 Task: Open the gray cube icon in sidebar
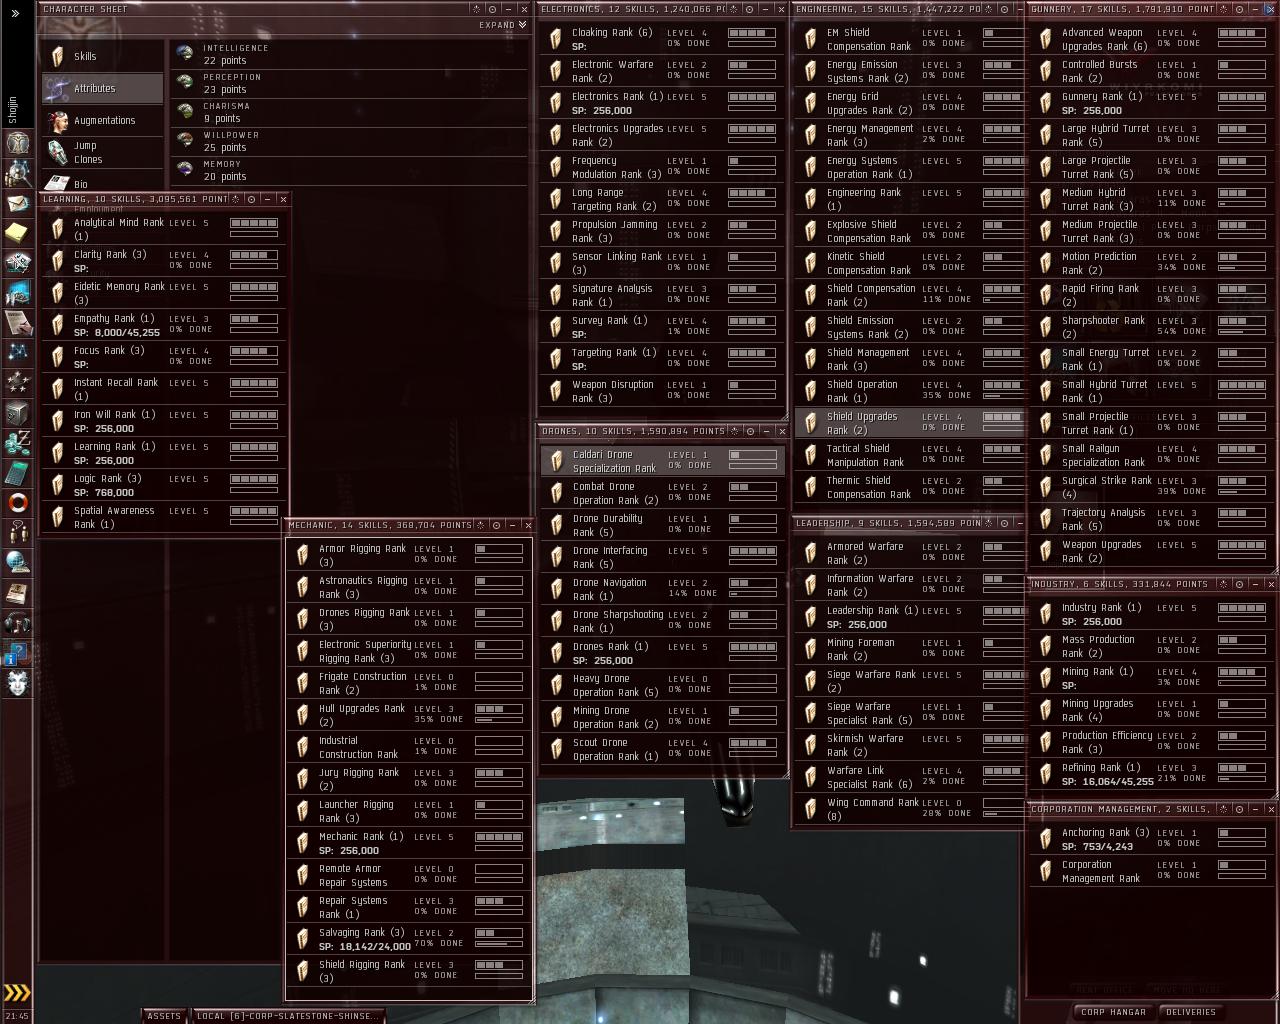tap(17, 413)
